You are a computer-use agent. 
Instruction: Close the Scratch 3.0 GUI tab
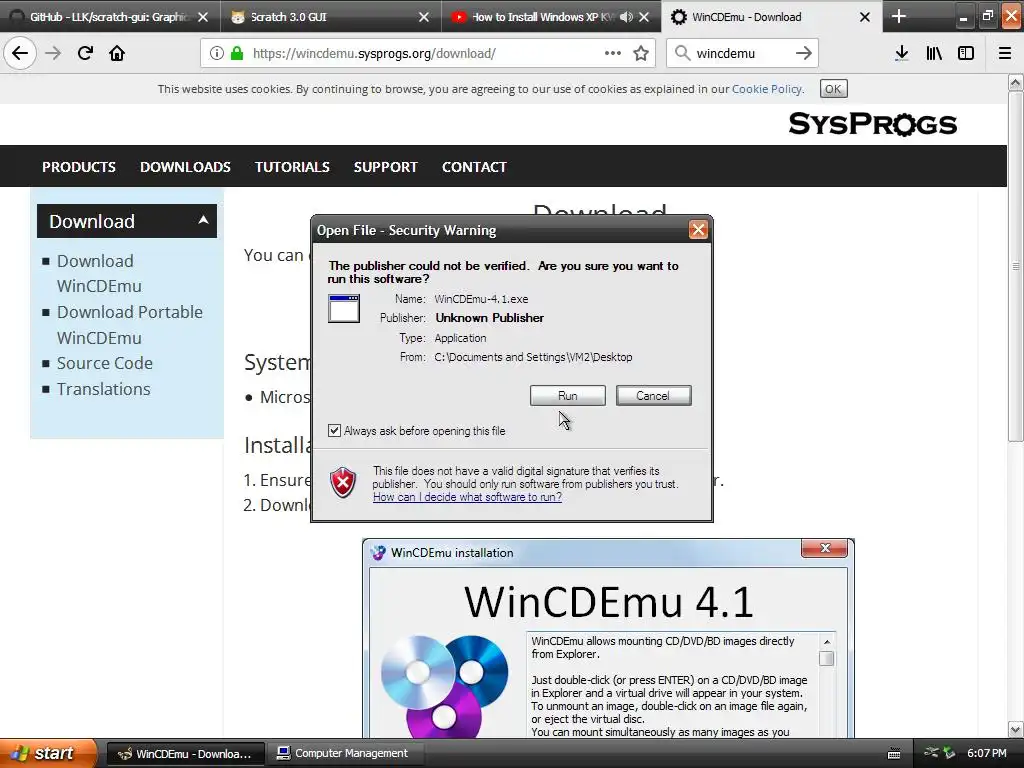point(424,17)
